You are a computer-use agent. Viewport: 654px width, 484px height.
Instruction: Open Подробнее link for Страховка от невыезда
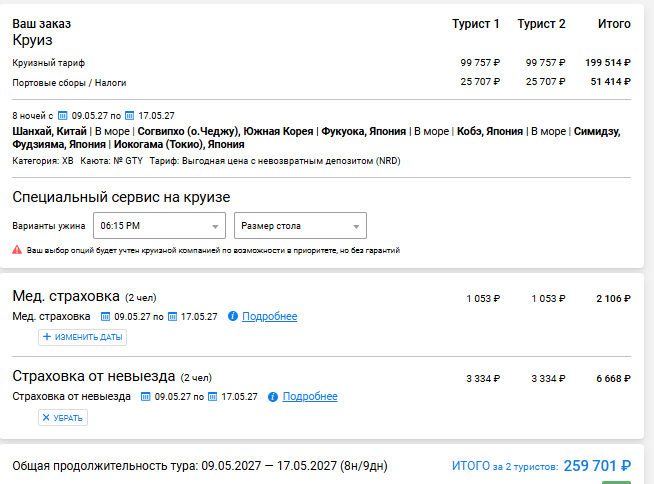[310, 396]
